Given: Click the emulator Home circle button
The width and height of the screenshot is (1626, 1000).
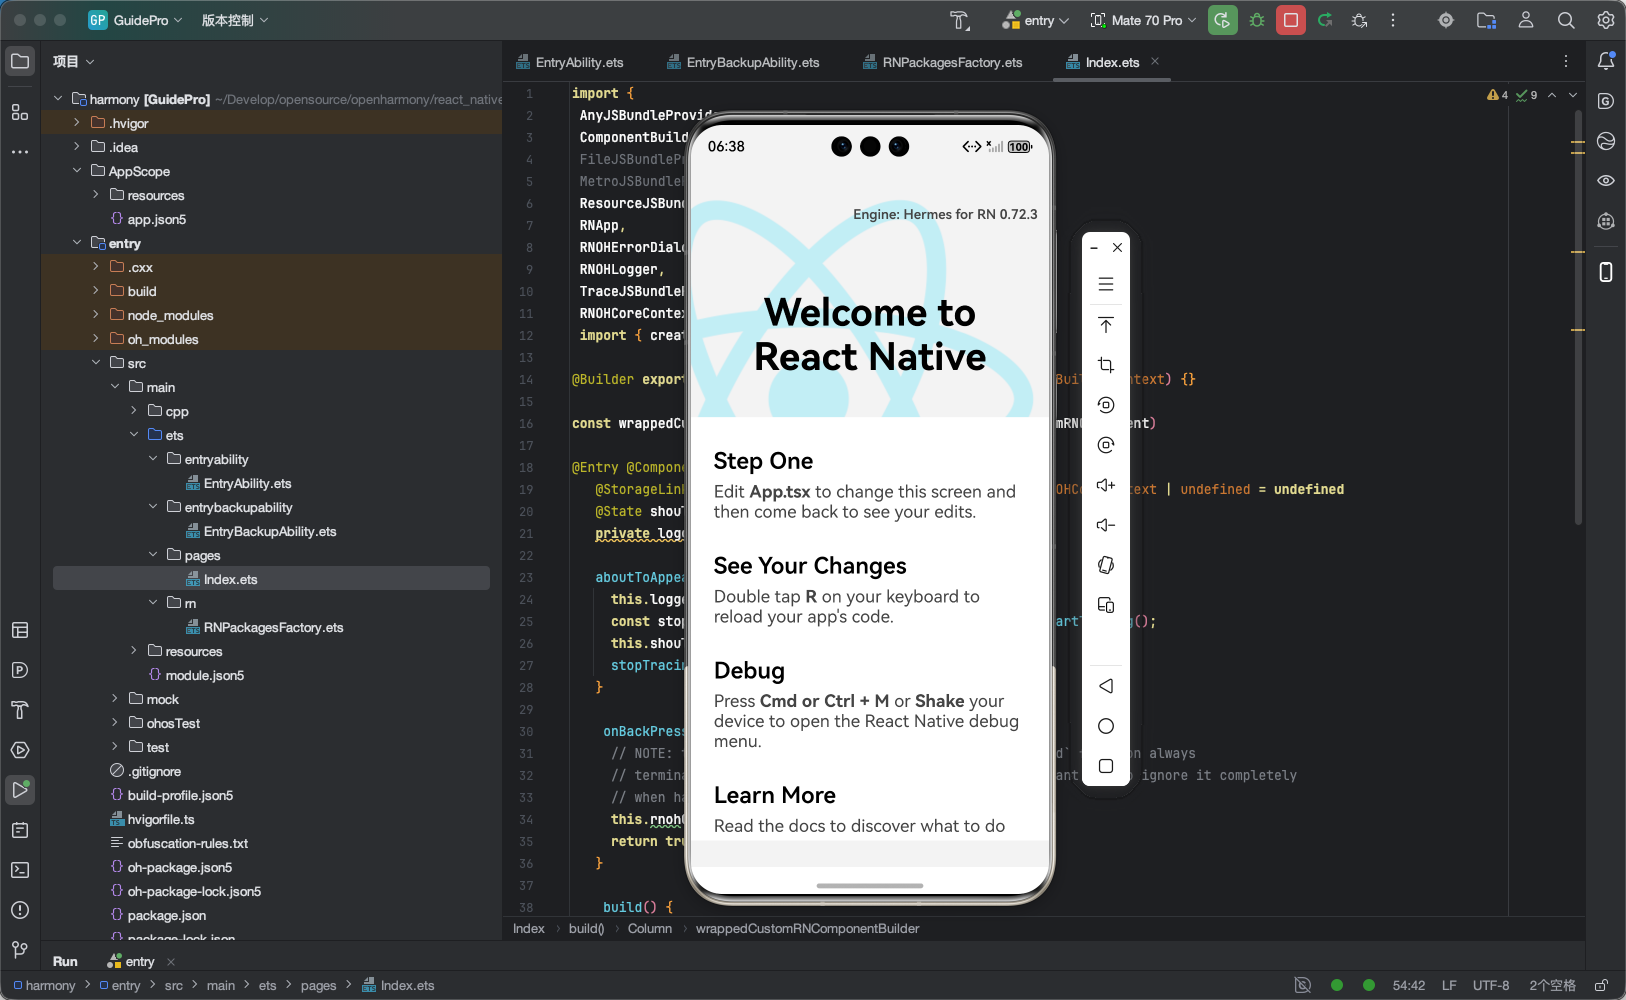Looking at the screenshot, I should (x=1106, y=726).
